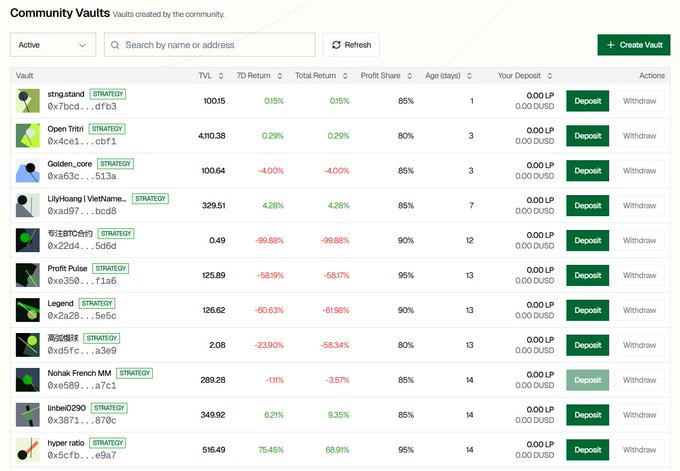Focus the Search by name or address field

point(210,45)
